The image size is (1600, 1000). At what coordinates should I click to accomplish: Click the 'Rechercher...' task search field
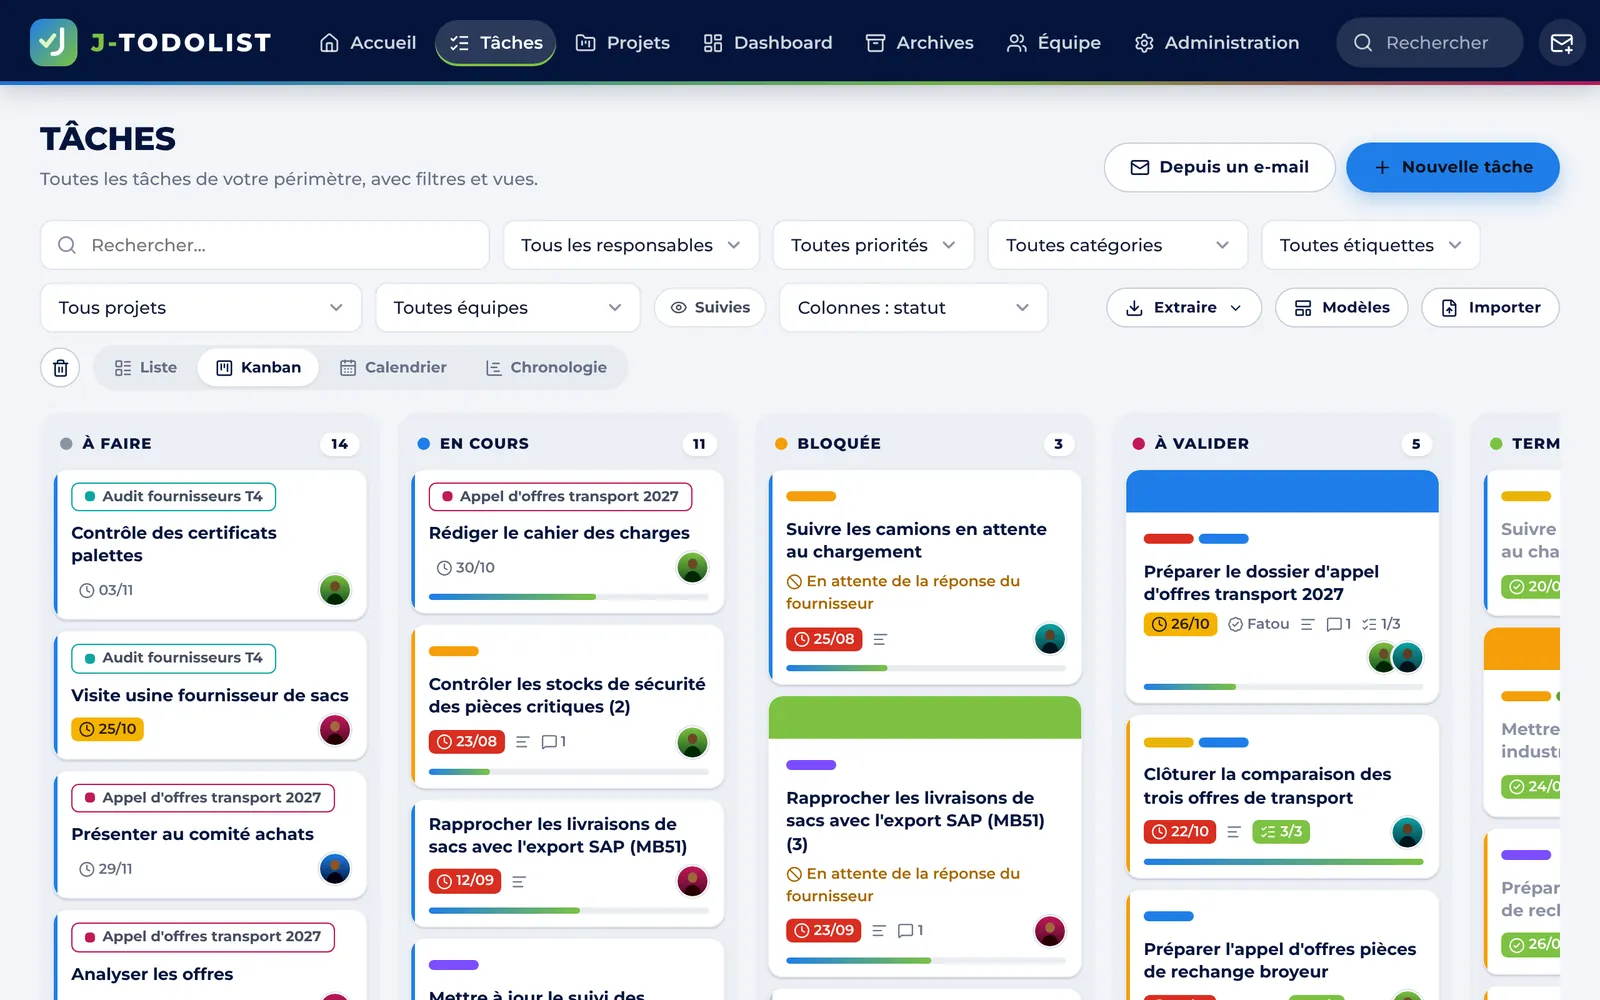point(265,246)
